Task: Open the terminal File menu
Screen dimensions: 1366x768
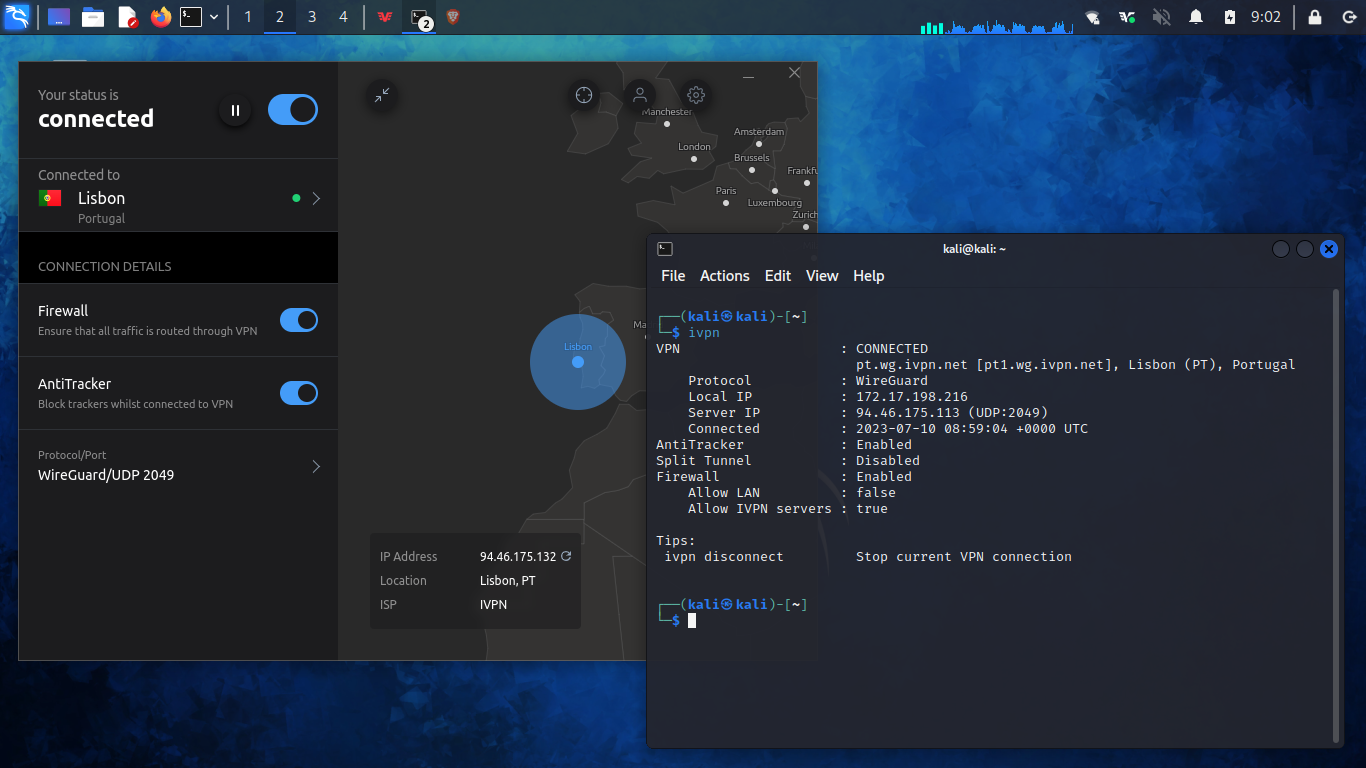Action: point(673,276)
